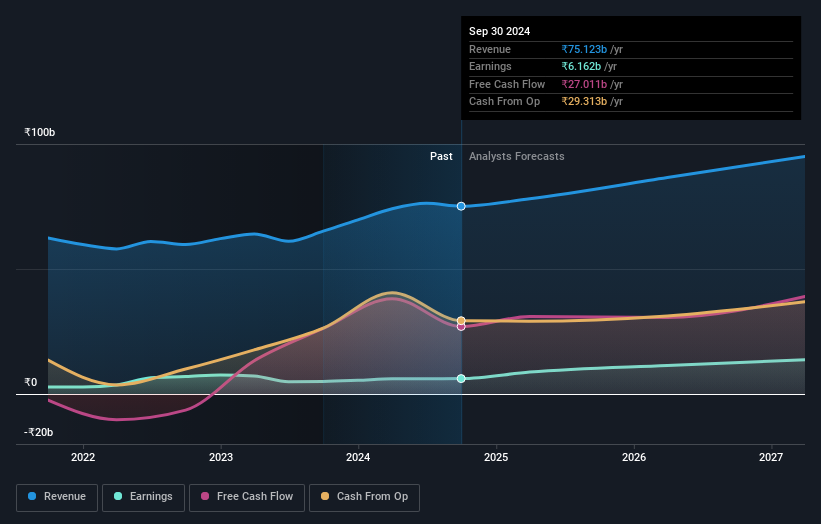Click the 2026 x-axis label
Image resolution: width=821 pixels, height=524 pixels.
[x=634, y=457]
